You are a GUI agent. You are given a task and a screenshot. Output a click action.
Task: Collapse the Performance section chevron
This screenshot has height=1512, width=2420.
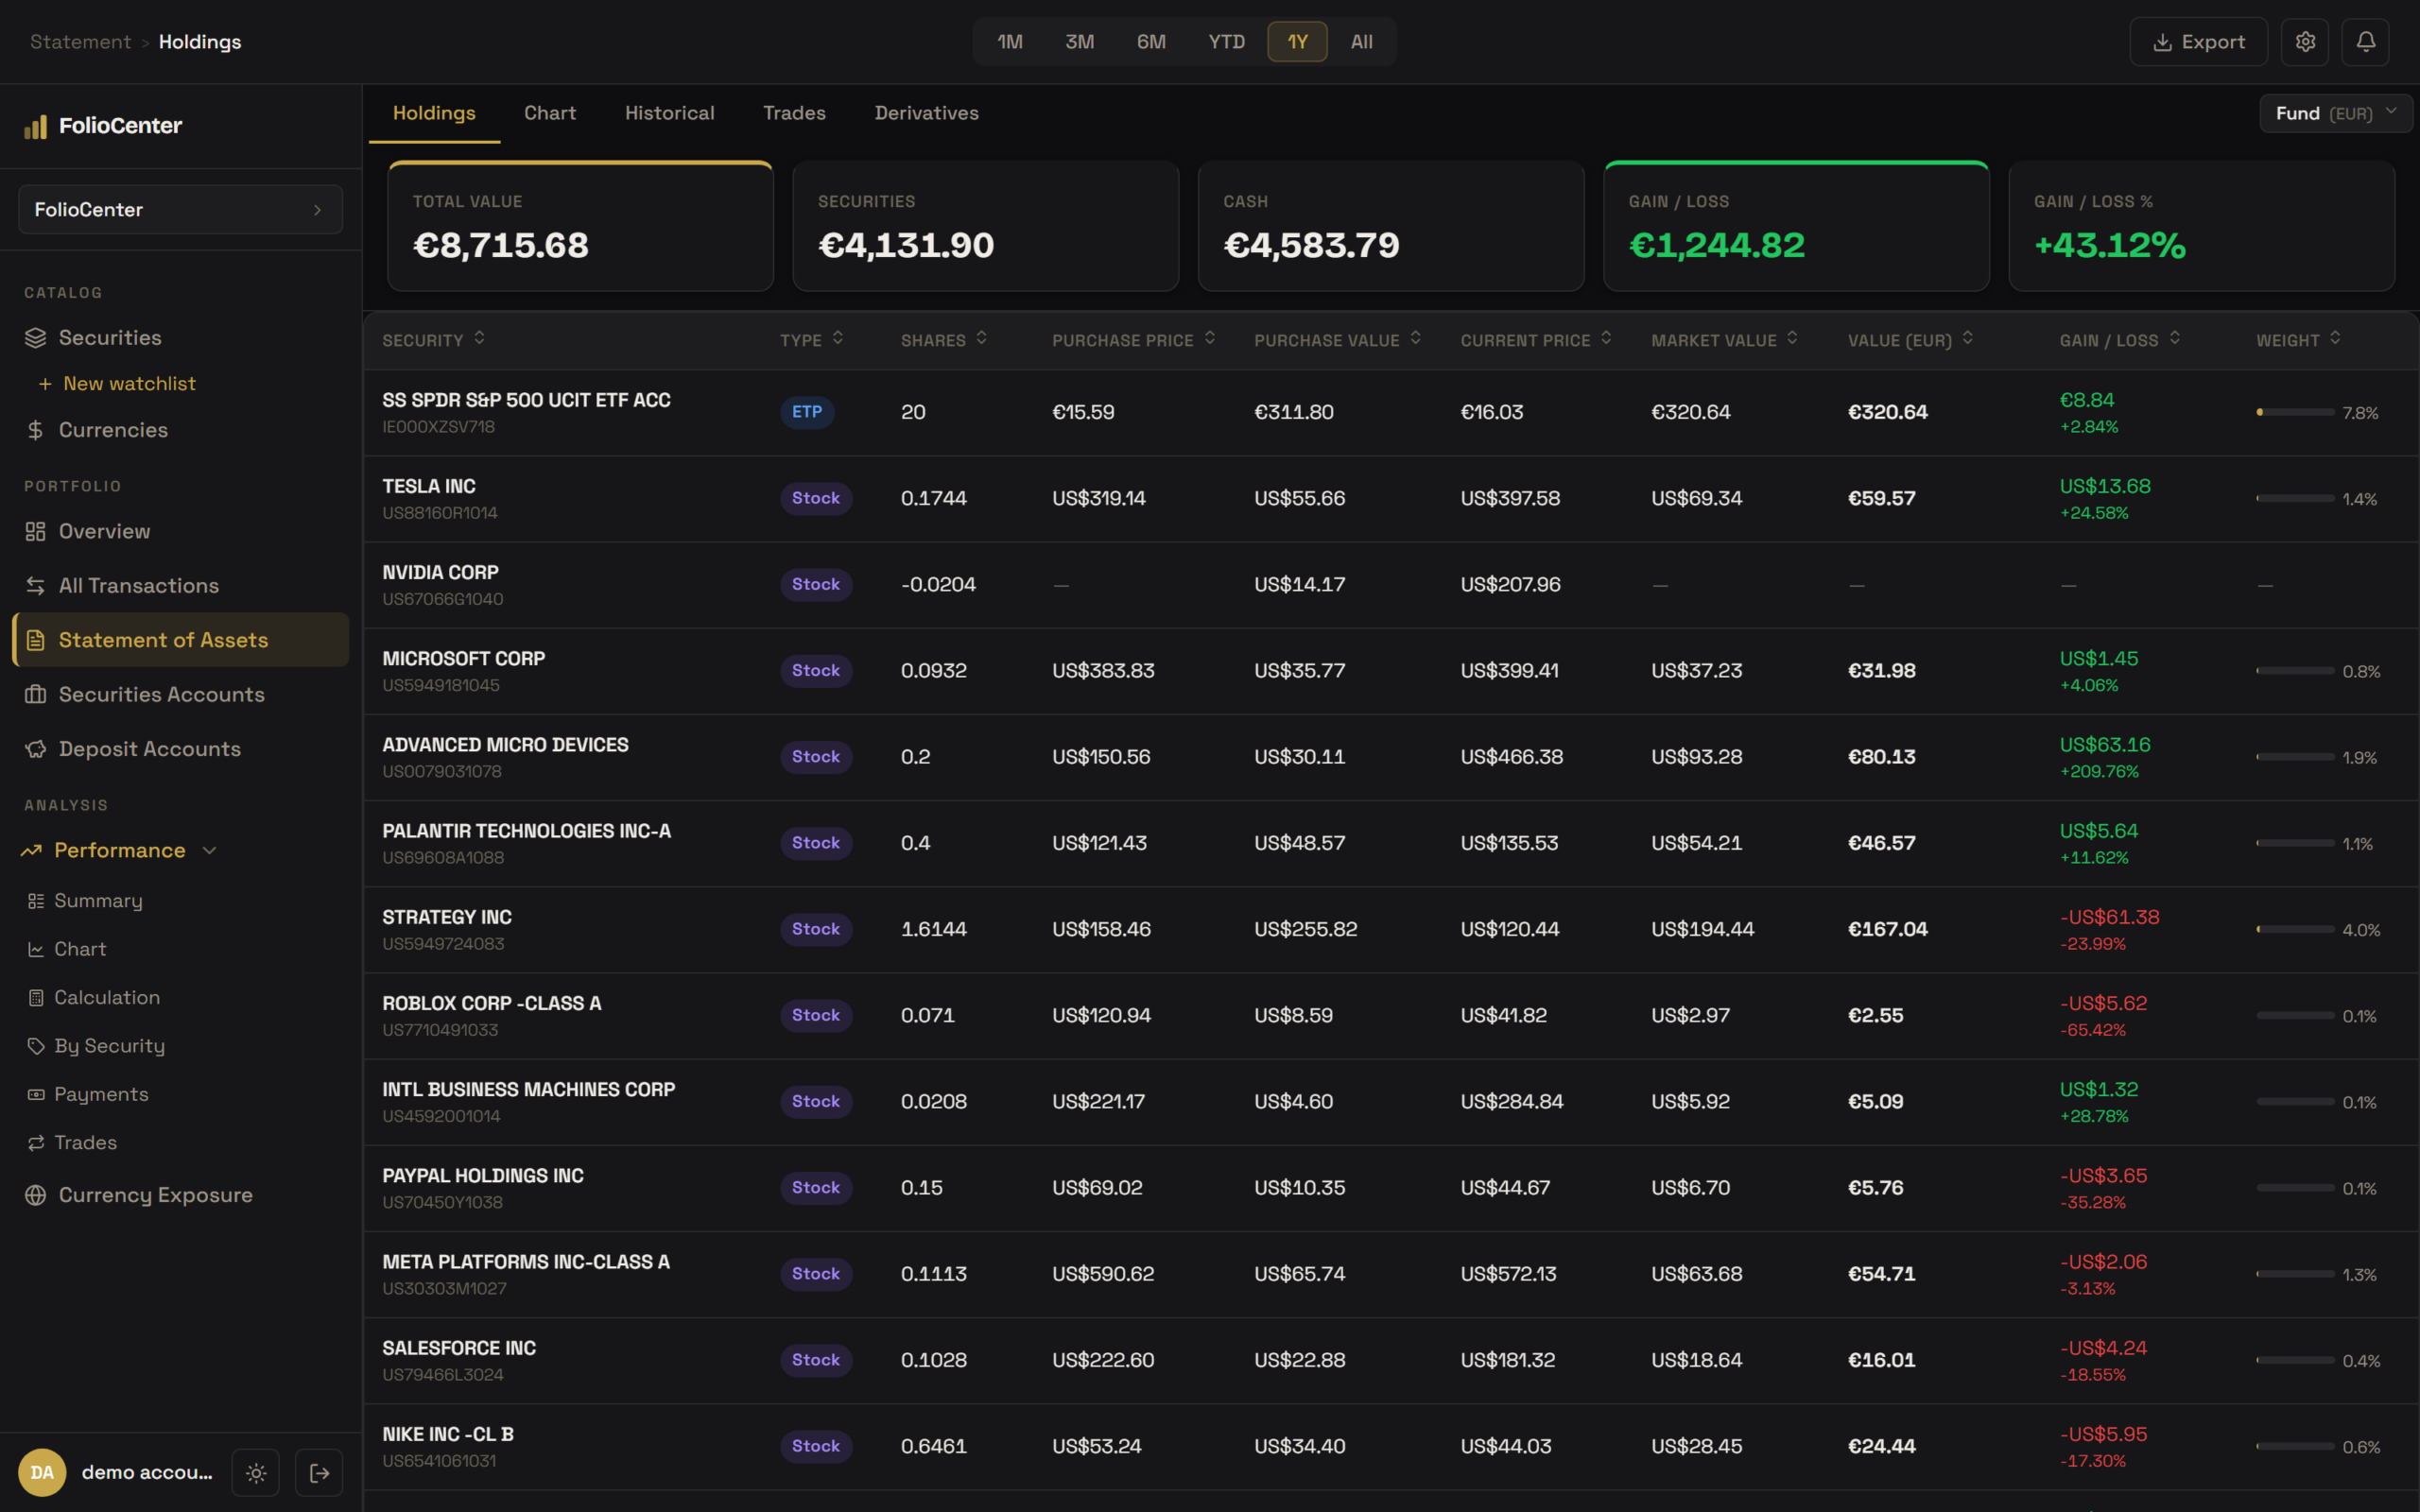pyautogui.click(x=210, y=850)
